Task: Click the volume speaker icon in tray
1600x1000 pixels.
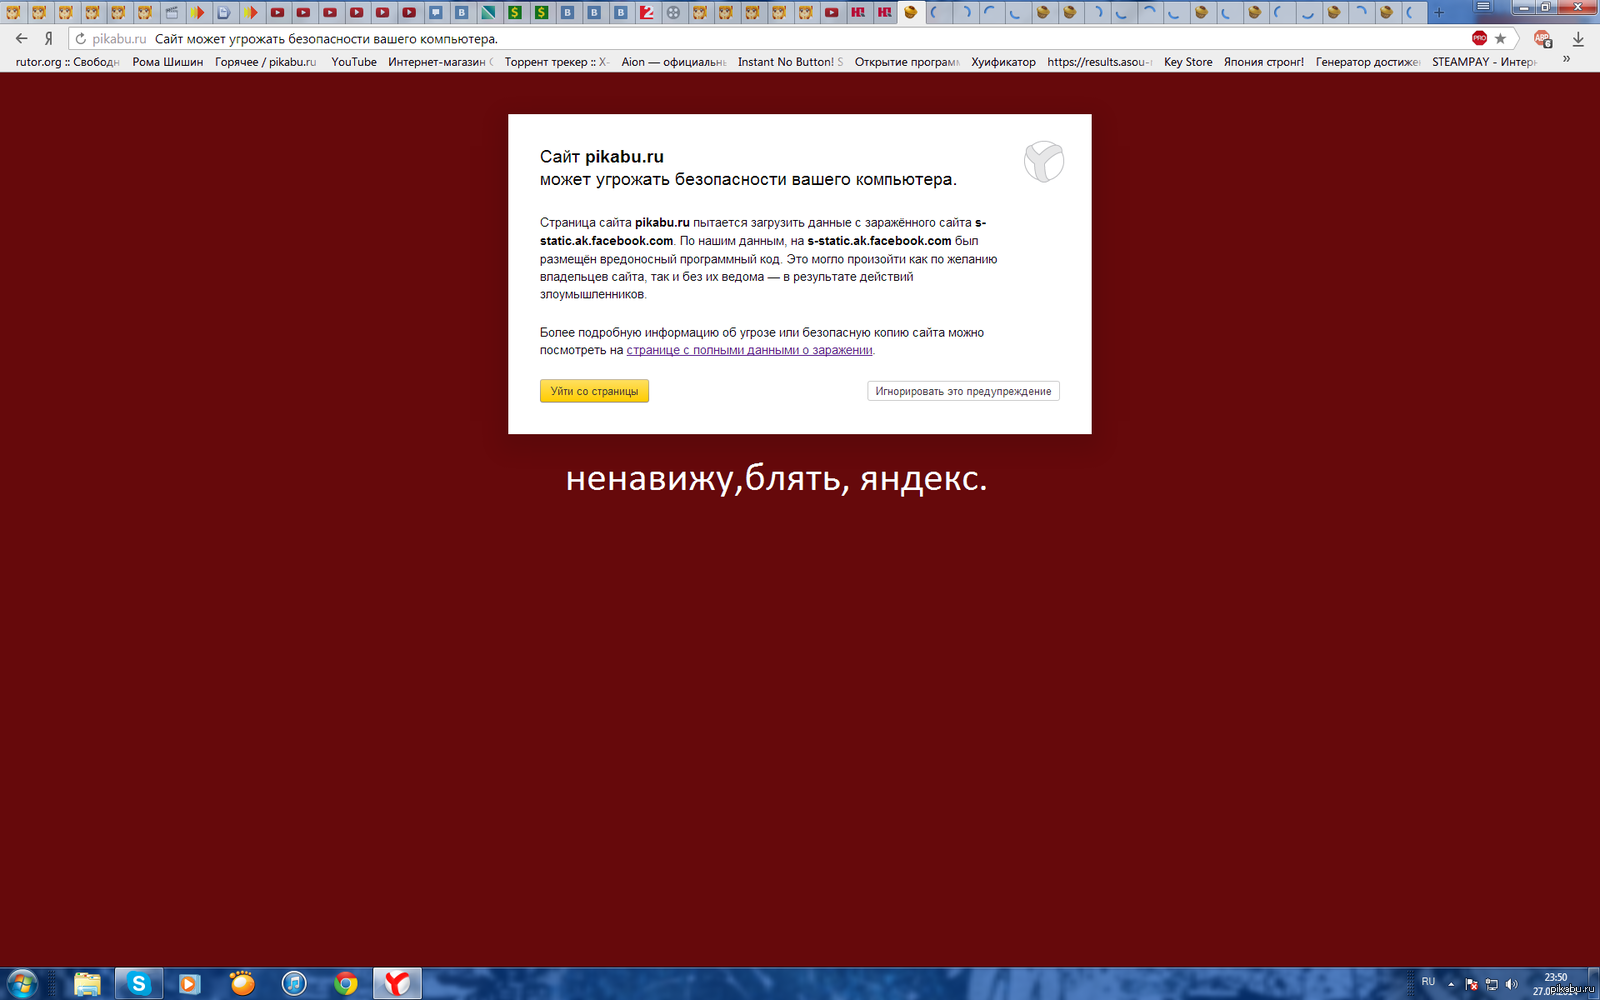Action: 1511,984
